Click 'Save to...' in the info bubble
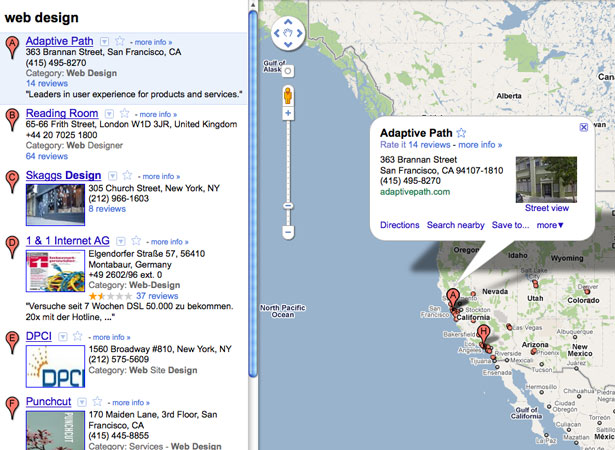This screenshot has height=450, width=615. [510, 225]
